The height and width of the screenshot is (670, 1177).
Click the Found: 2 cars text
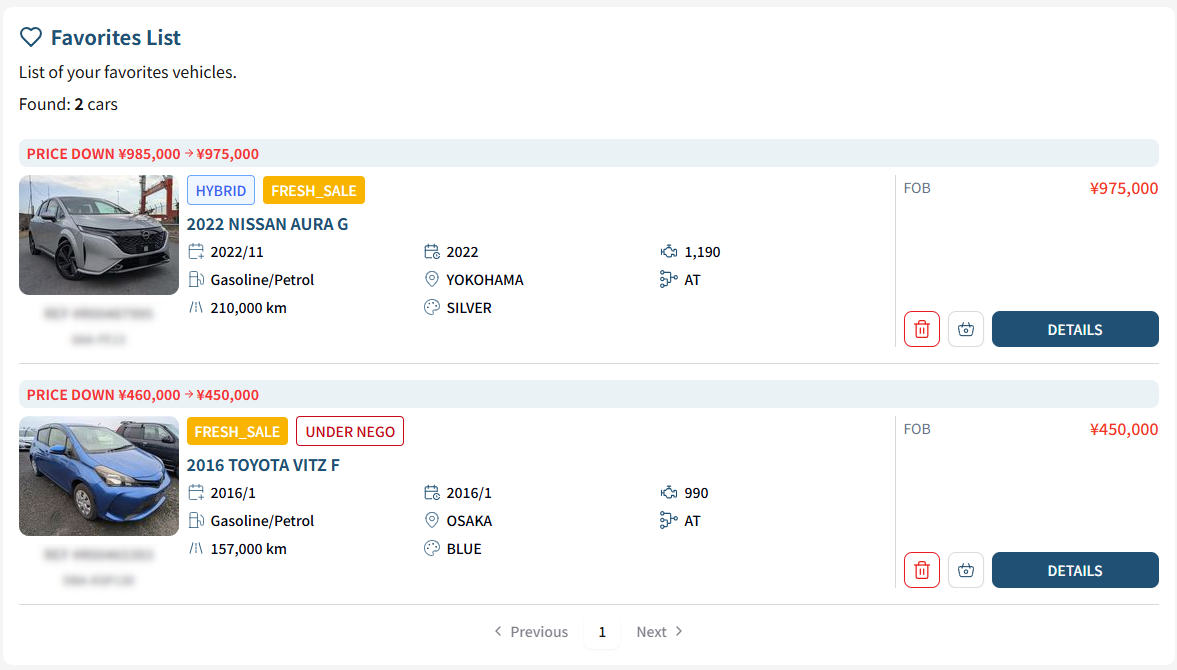(x=68, y=104)
